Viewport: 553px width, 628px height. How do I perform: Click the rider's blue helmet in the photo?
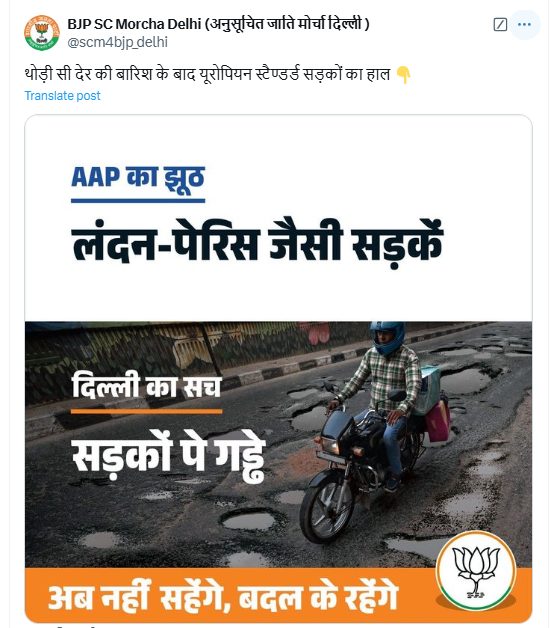click(x=387, y=337)
